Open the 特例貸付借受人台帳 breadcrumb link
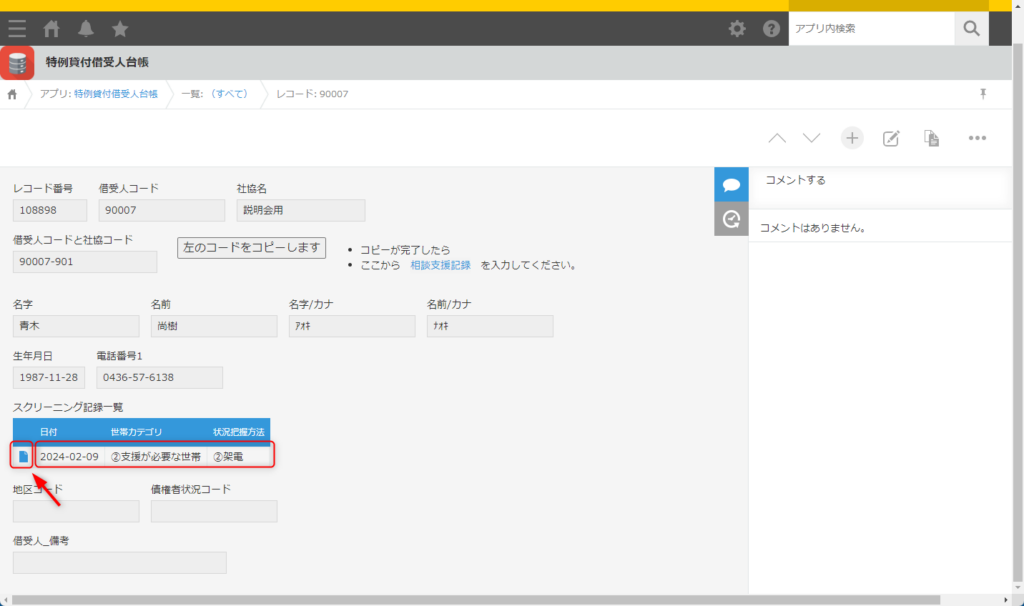Image resolution: width=1024 pixels, height=606 pixels. [115, 94]
